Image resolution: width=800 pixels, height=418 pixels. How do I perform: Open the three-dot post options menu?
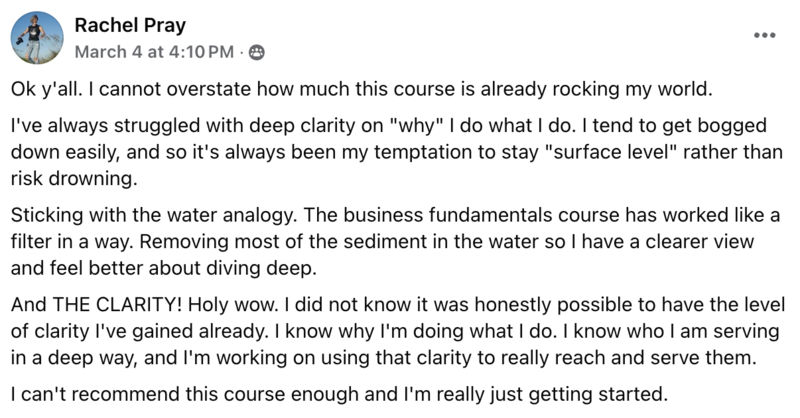click(x=764, y=35)
